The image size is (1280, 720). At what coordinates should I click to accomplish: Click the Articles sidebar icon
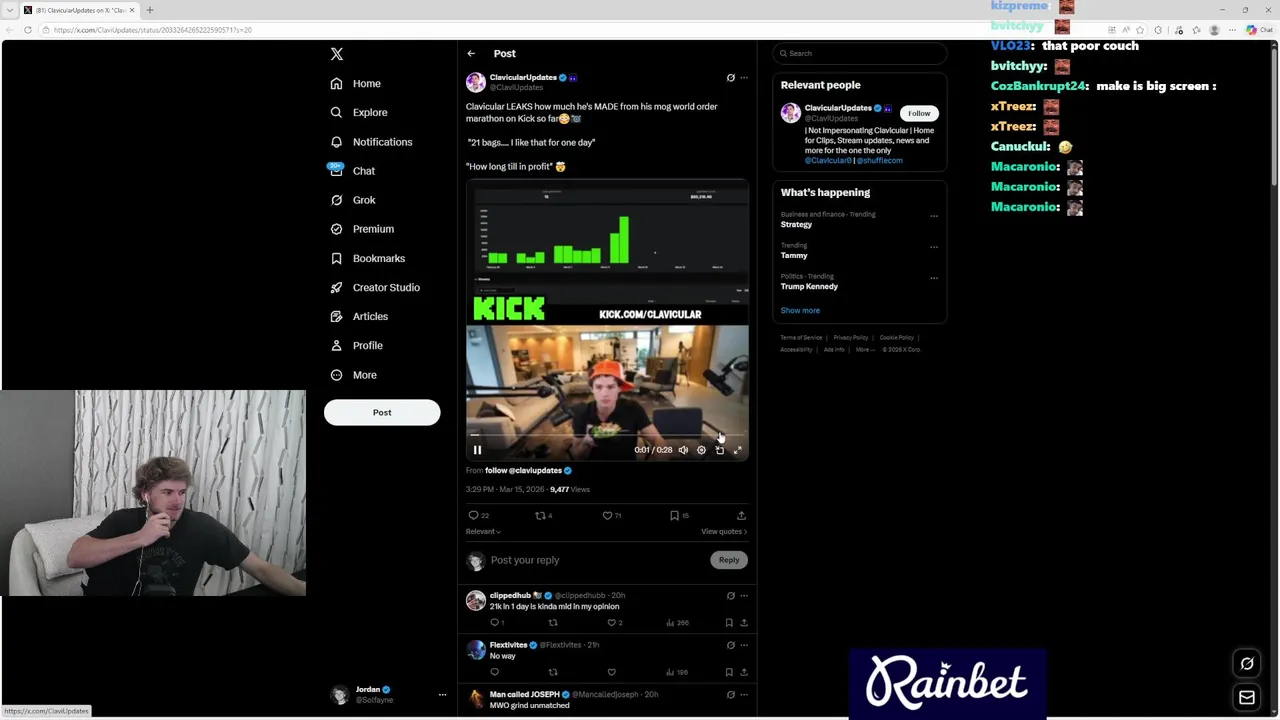click(x=336, y=316)
